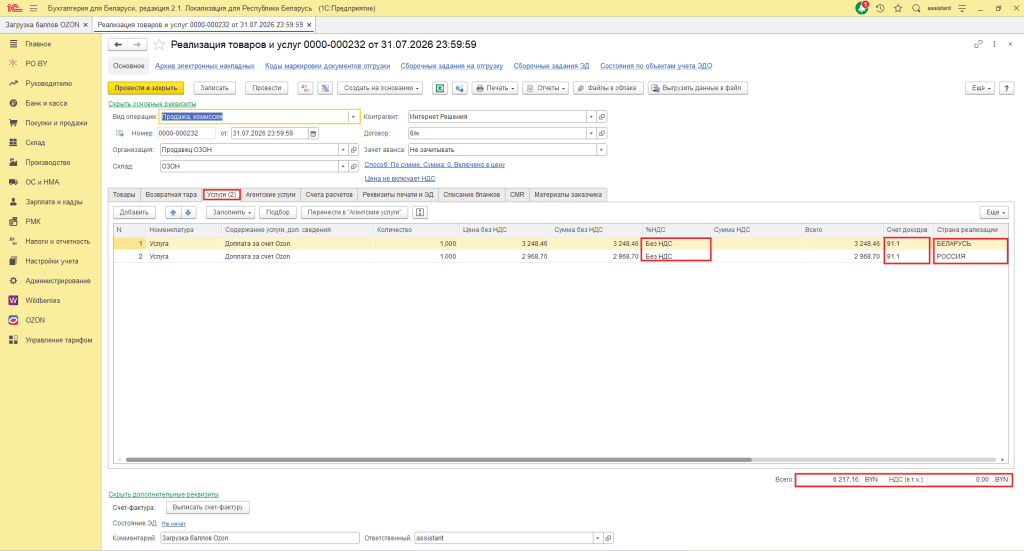
Task: Switch to the Товары tab
Action: (x=124, y=195)
